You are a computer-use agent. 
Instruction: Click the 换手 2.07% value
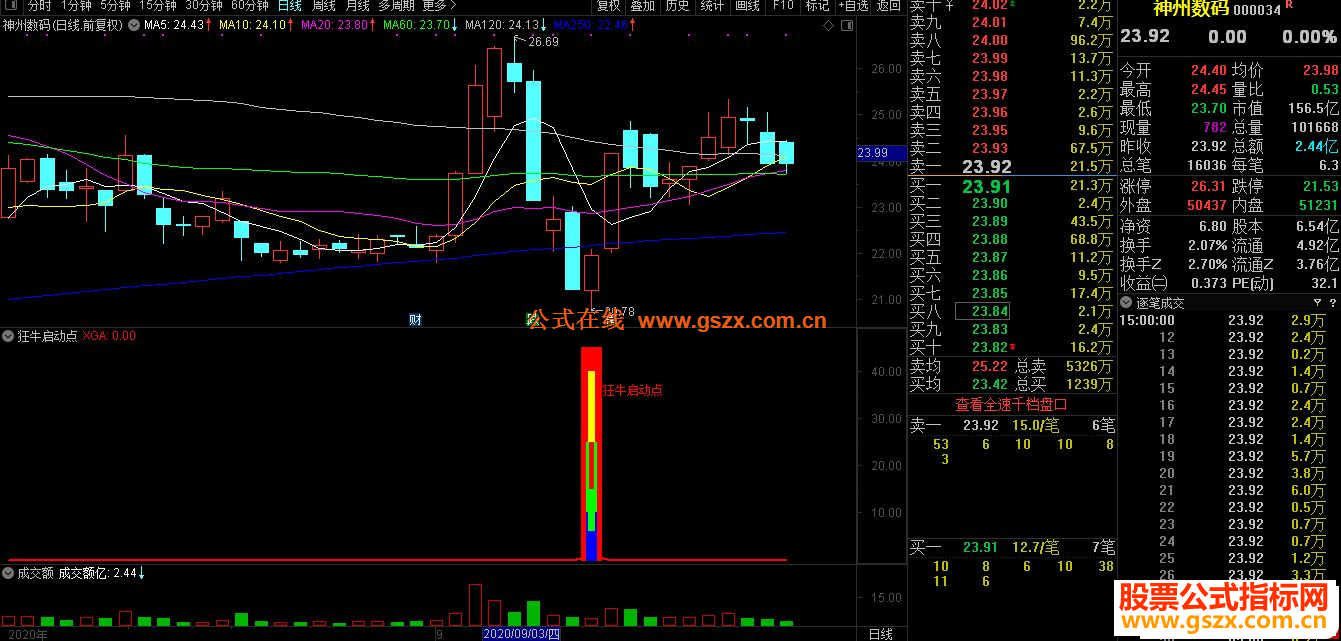click(x=1207, y=245)
